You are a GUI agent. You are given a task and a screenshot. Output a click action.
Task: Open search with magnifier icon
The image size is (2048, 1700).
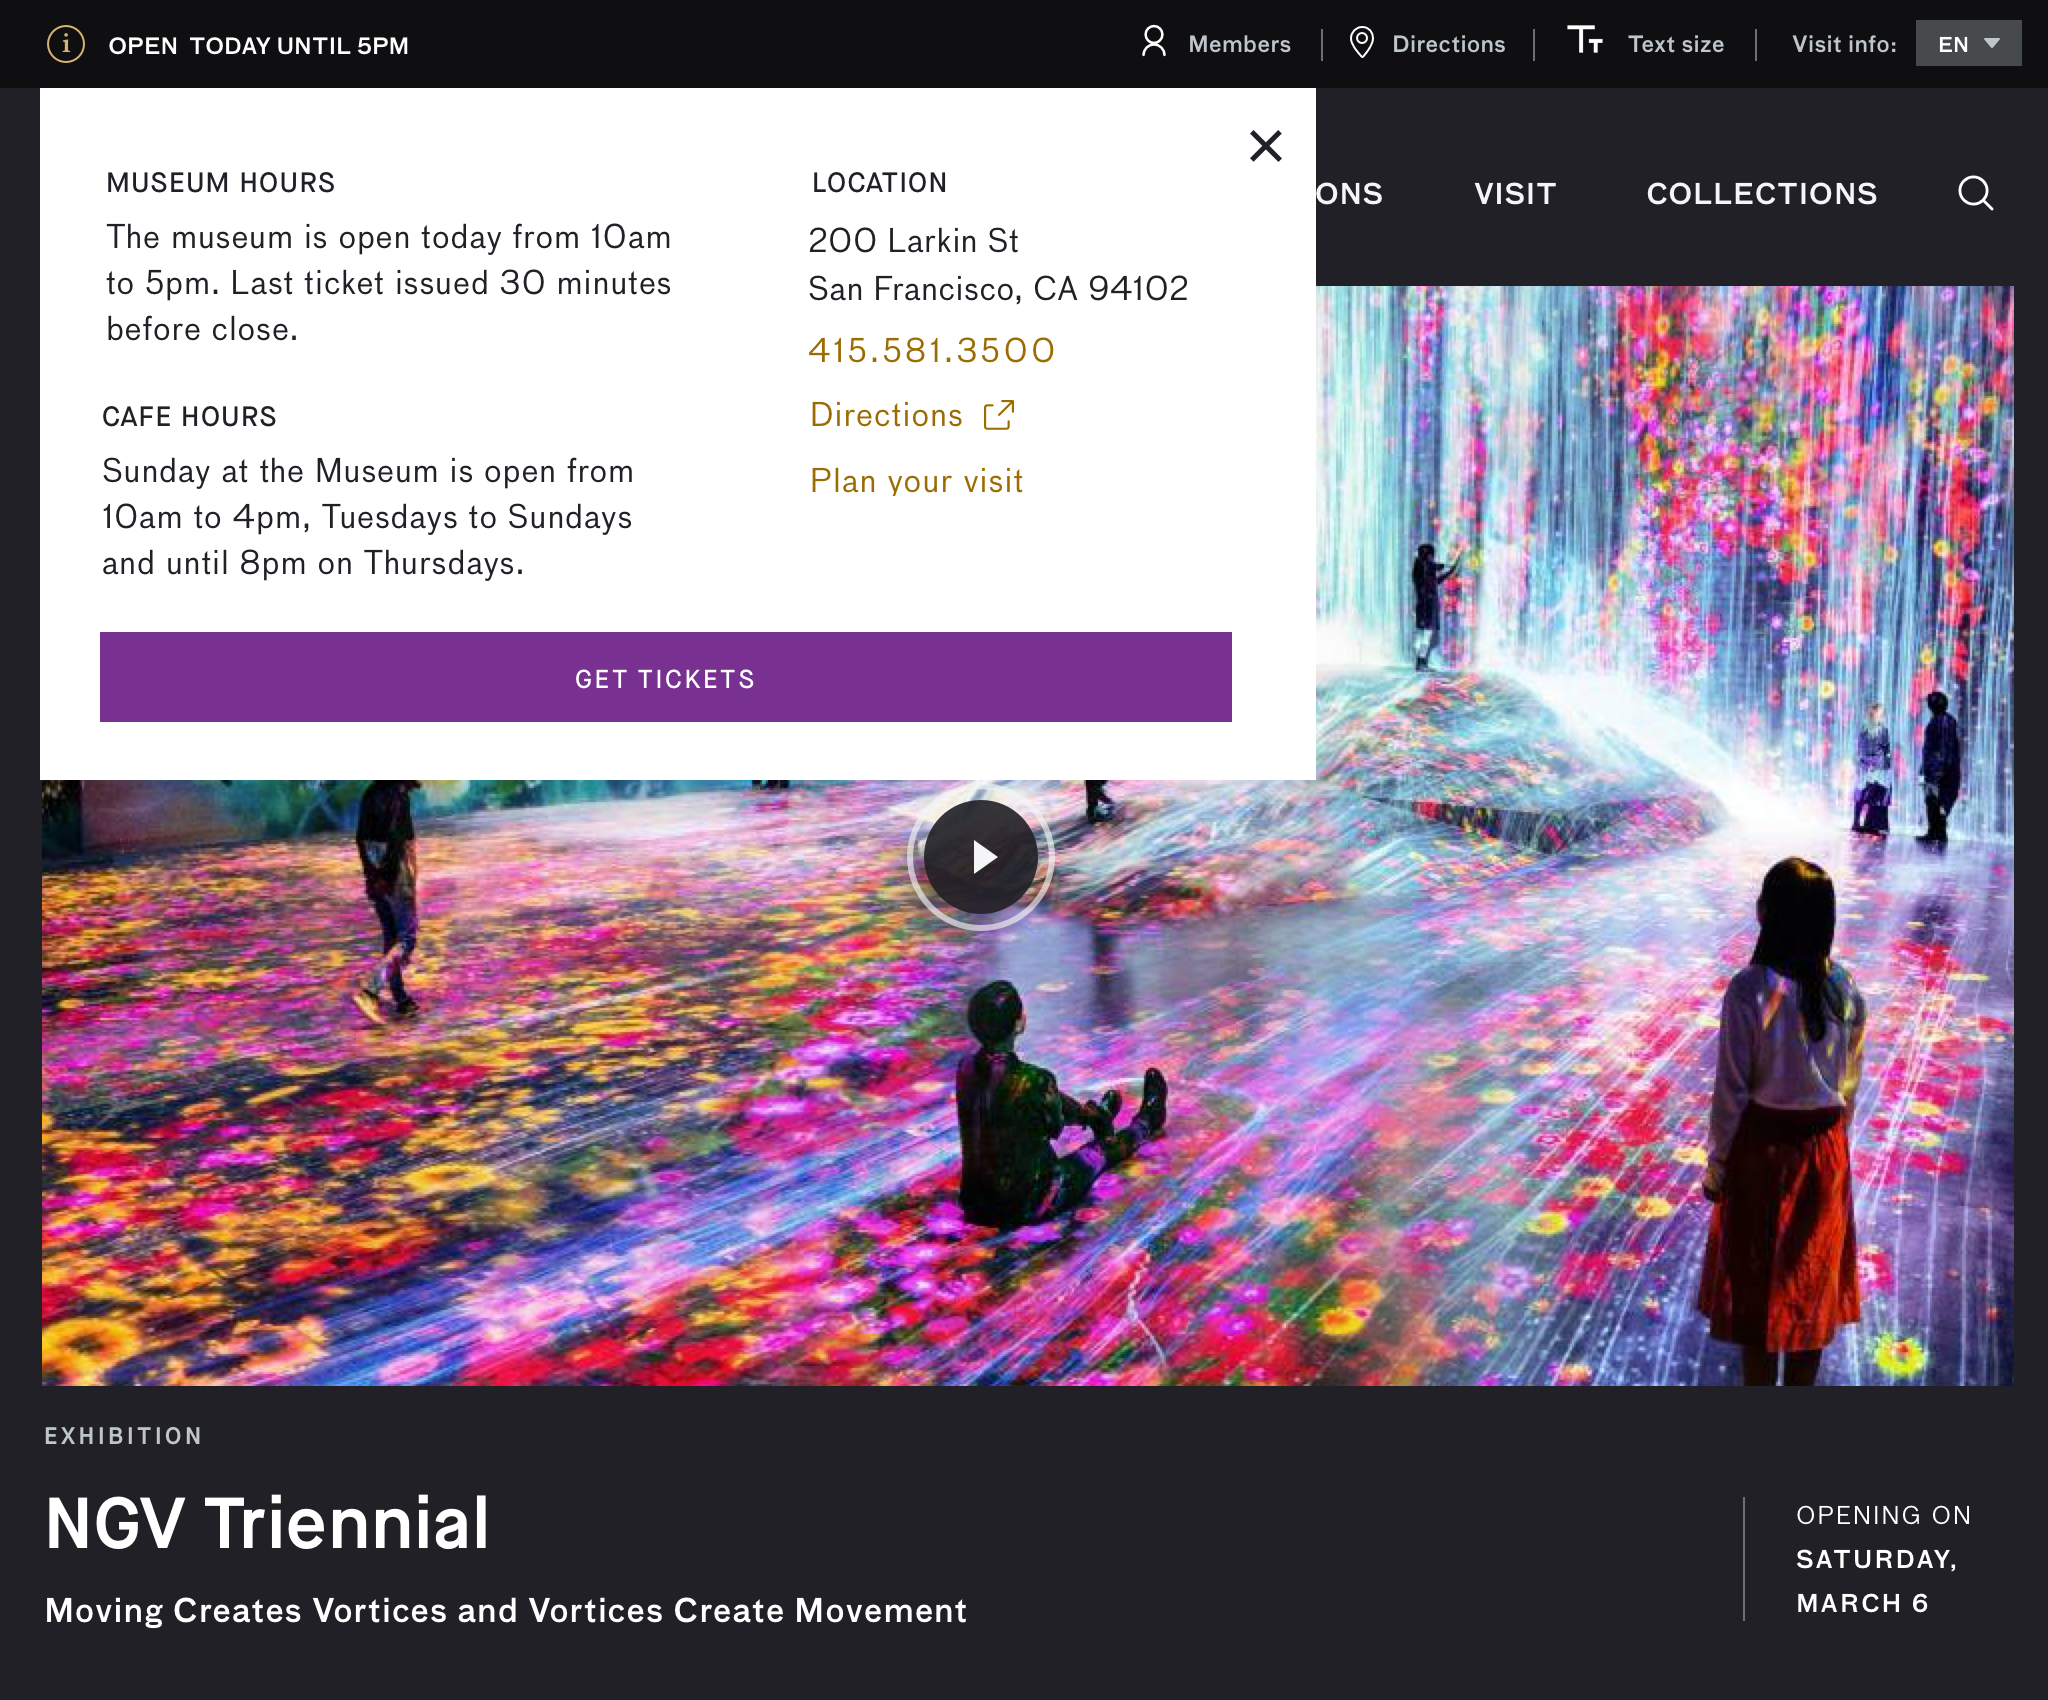point(1975,193)
